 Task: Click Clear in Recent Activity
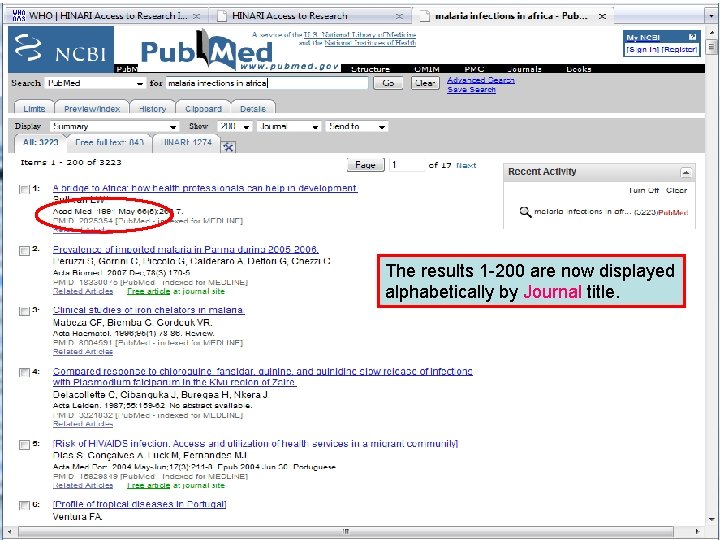pyautogui.click(x=676, y=190)
